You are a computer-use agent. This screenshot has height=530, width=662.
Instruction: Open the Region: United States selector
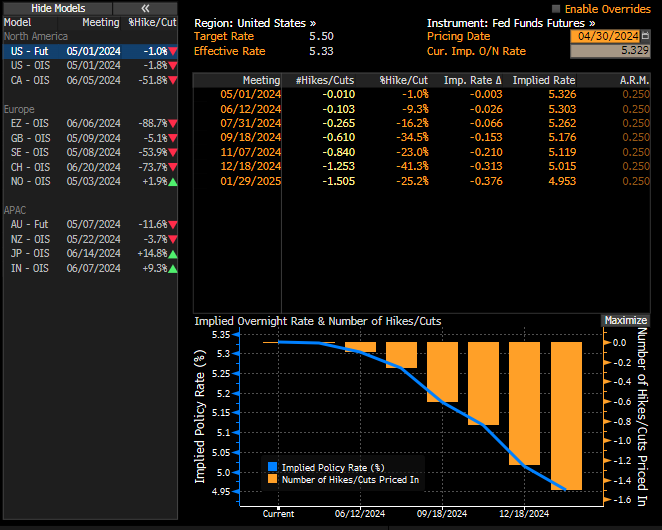254,22
